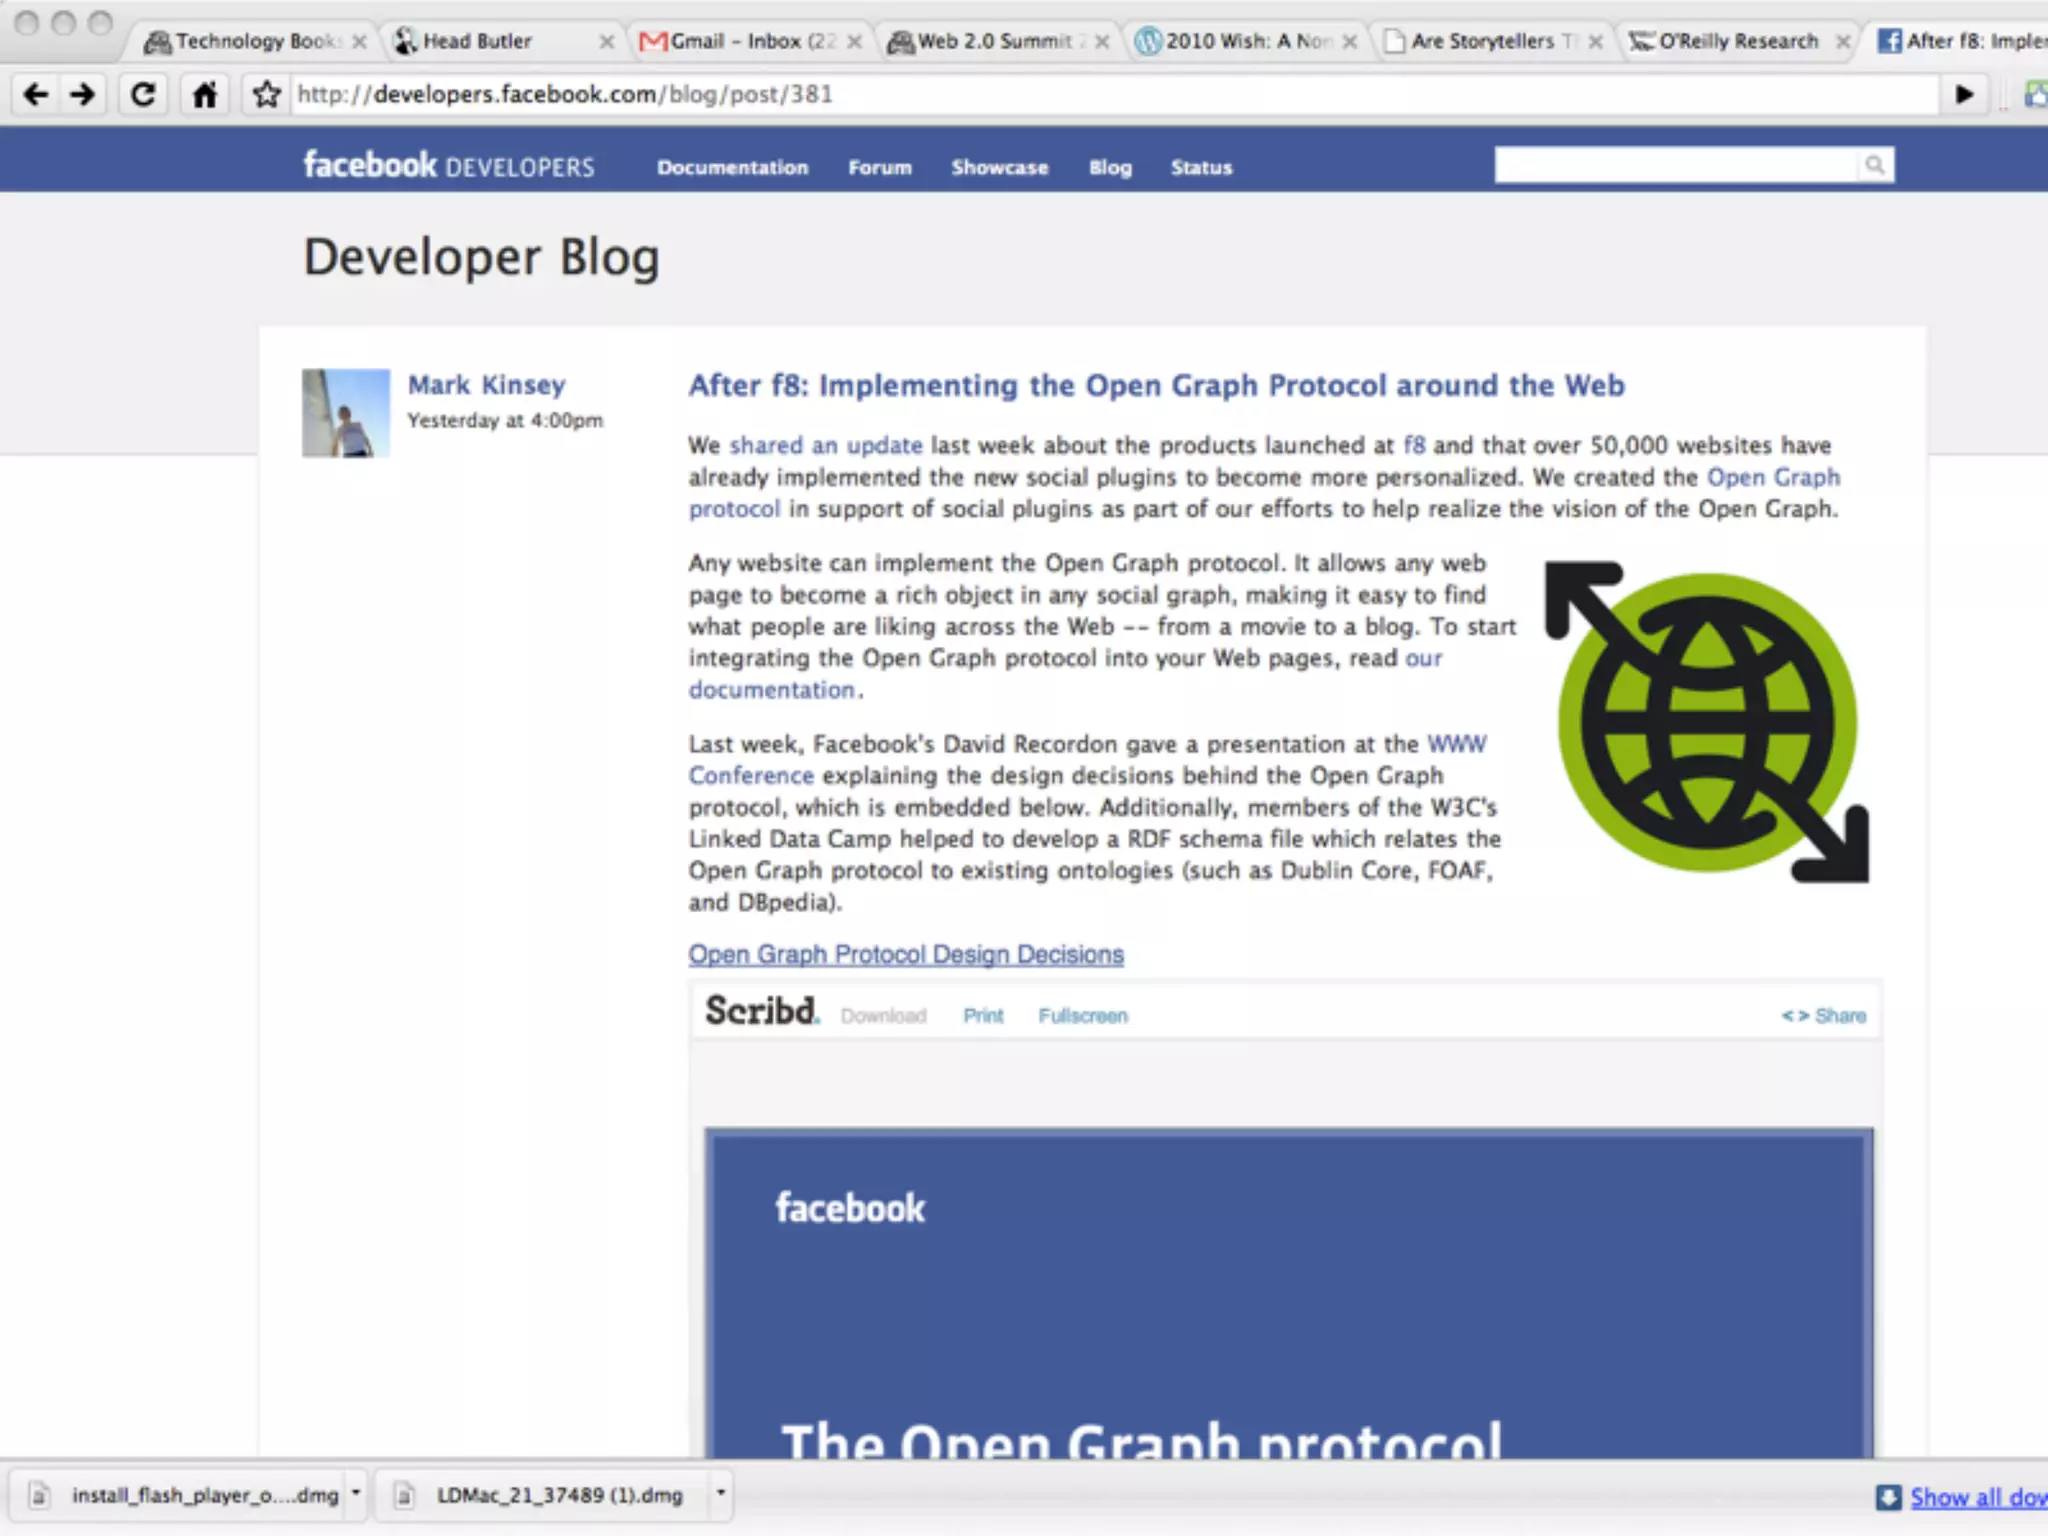Open the Open Graph Protocol Design Decisions link

pyautogui.click(x=905, y=955)
